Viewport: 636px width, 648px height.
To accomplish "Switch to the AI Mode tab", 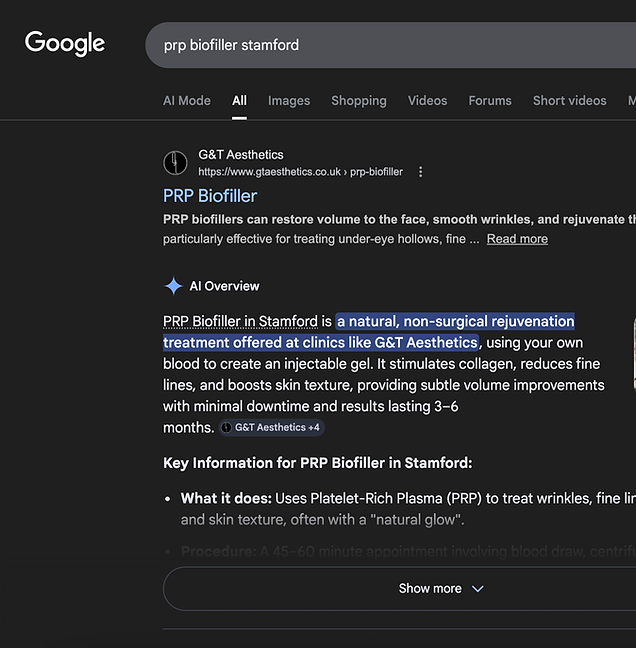I will pos(187,100).
